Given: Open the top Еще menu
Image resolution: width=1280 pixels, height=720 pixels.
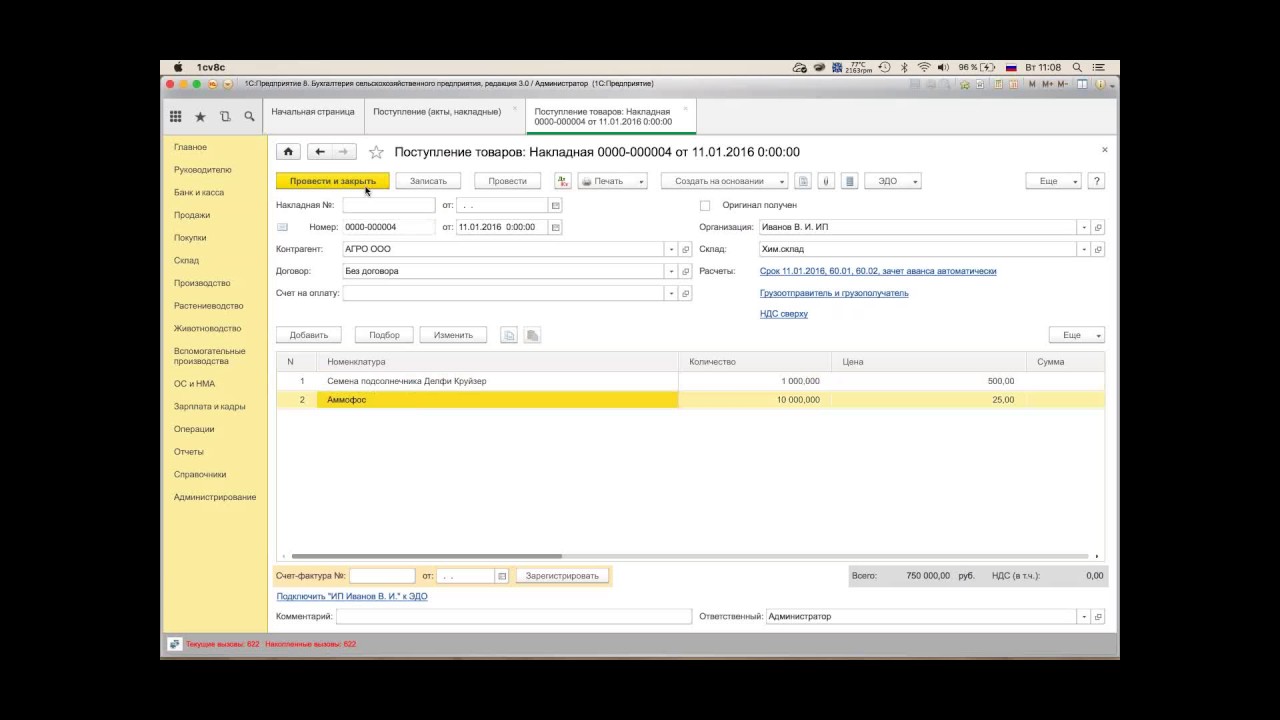Looking at the screenshot, I should coord(1054,181).
